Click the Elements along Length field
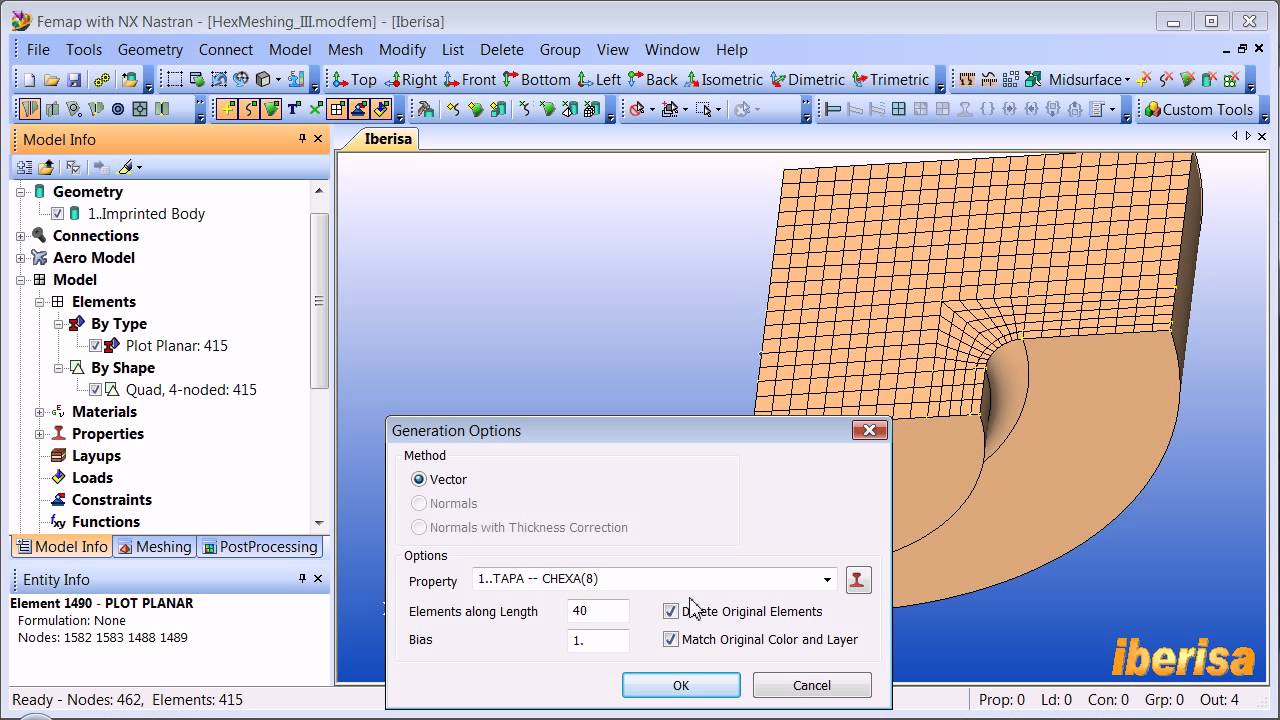1280x720 pixels. point(598,612)
